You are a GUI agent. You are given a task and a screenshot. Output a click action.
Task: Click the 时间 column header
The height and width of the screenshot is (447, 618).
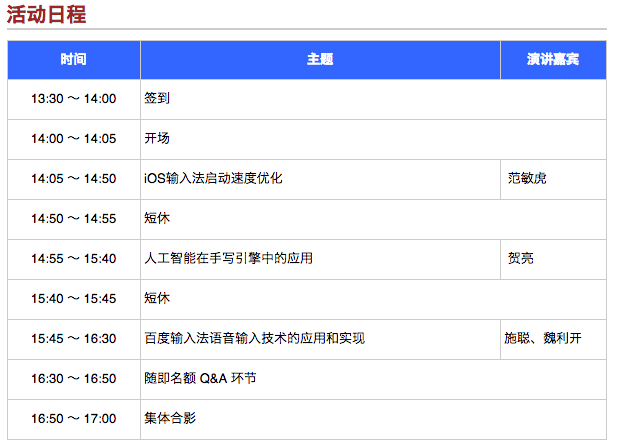click(x=73, y=59)
